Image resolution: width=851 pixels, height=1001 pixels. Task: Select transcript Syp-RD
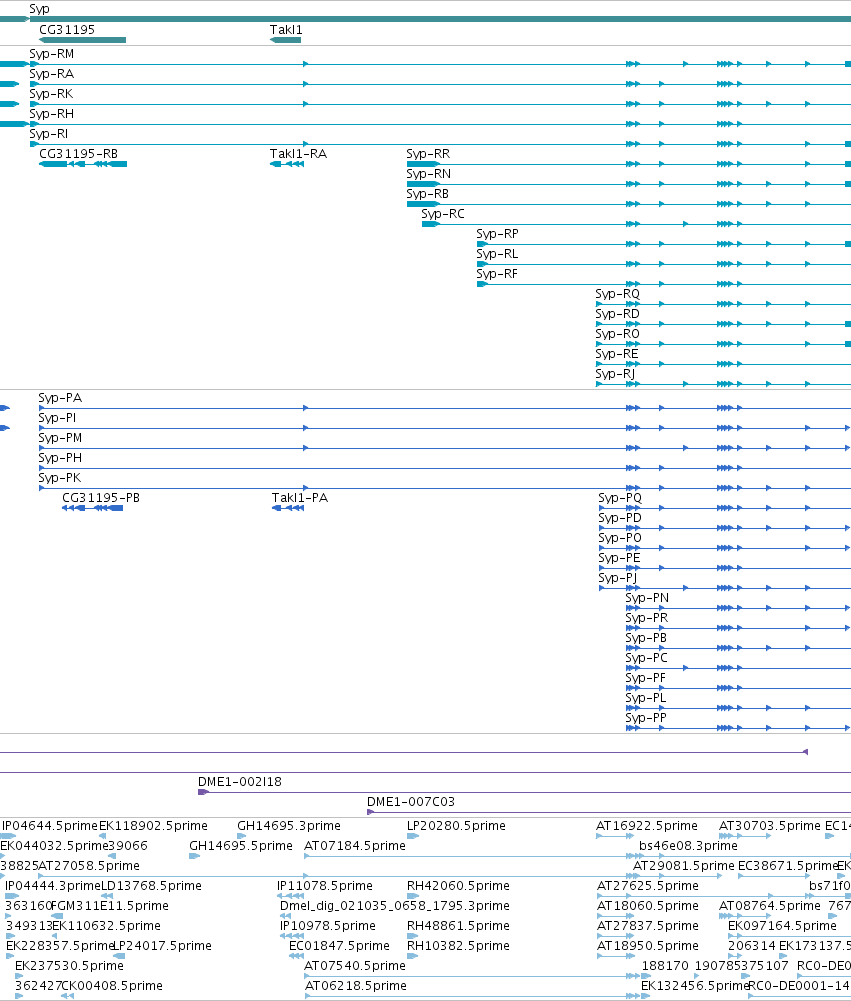(x=617, y=314)
